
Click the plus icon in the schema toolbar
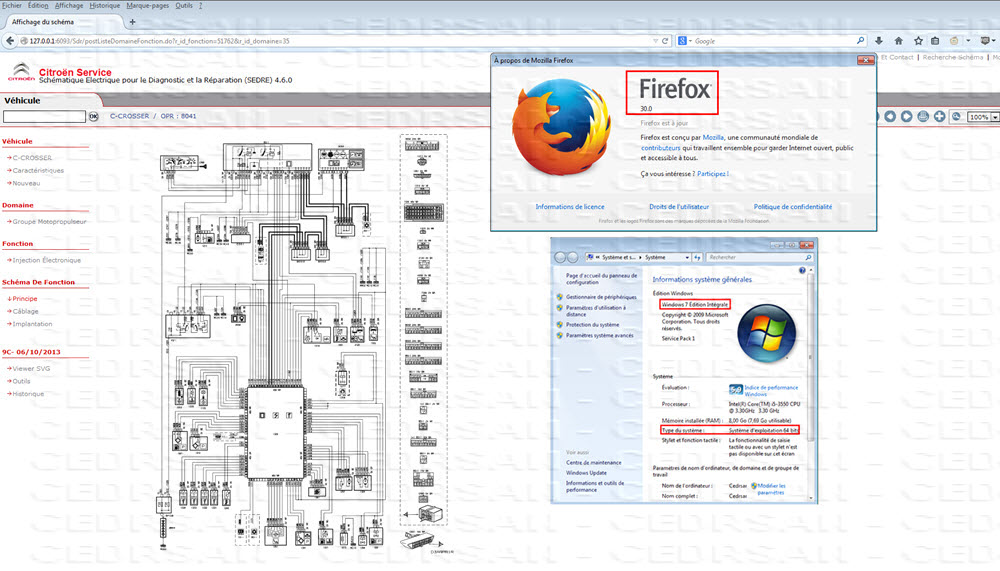(939, 117)
